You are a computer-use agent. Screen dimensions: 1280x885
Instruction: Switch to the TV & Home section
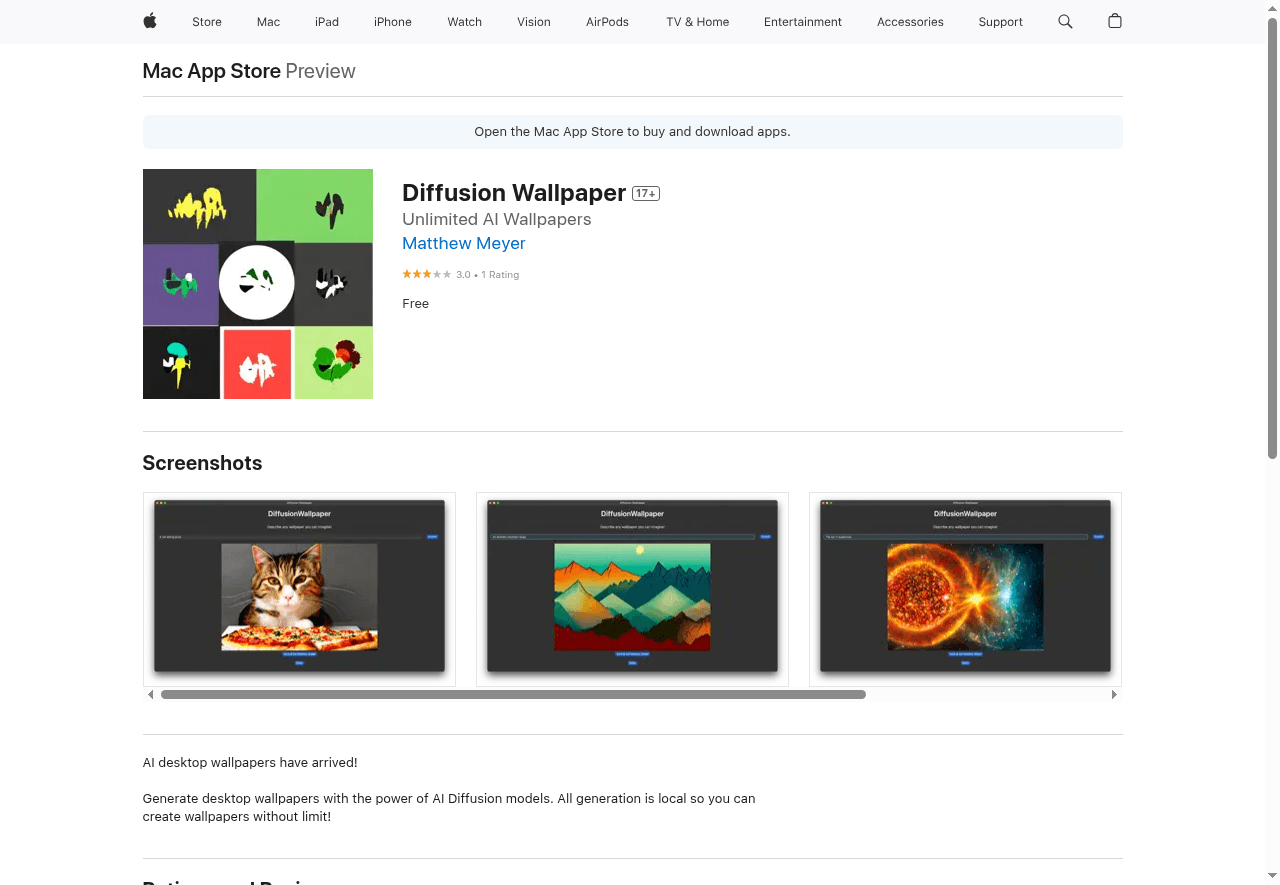point(697,21)
